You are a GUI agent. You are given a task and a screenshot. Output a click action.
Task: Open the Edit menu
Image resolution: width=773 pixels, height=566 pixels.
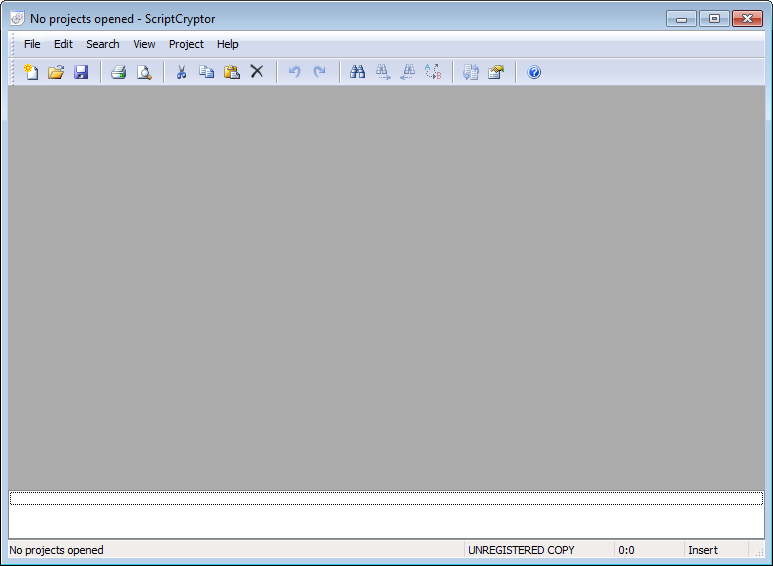point(63,44)
